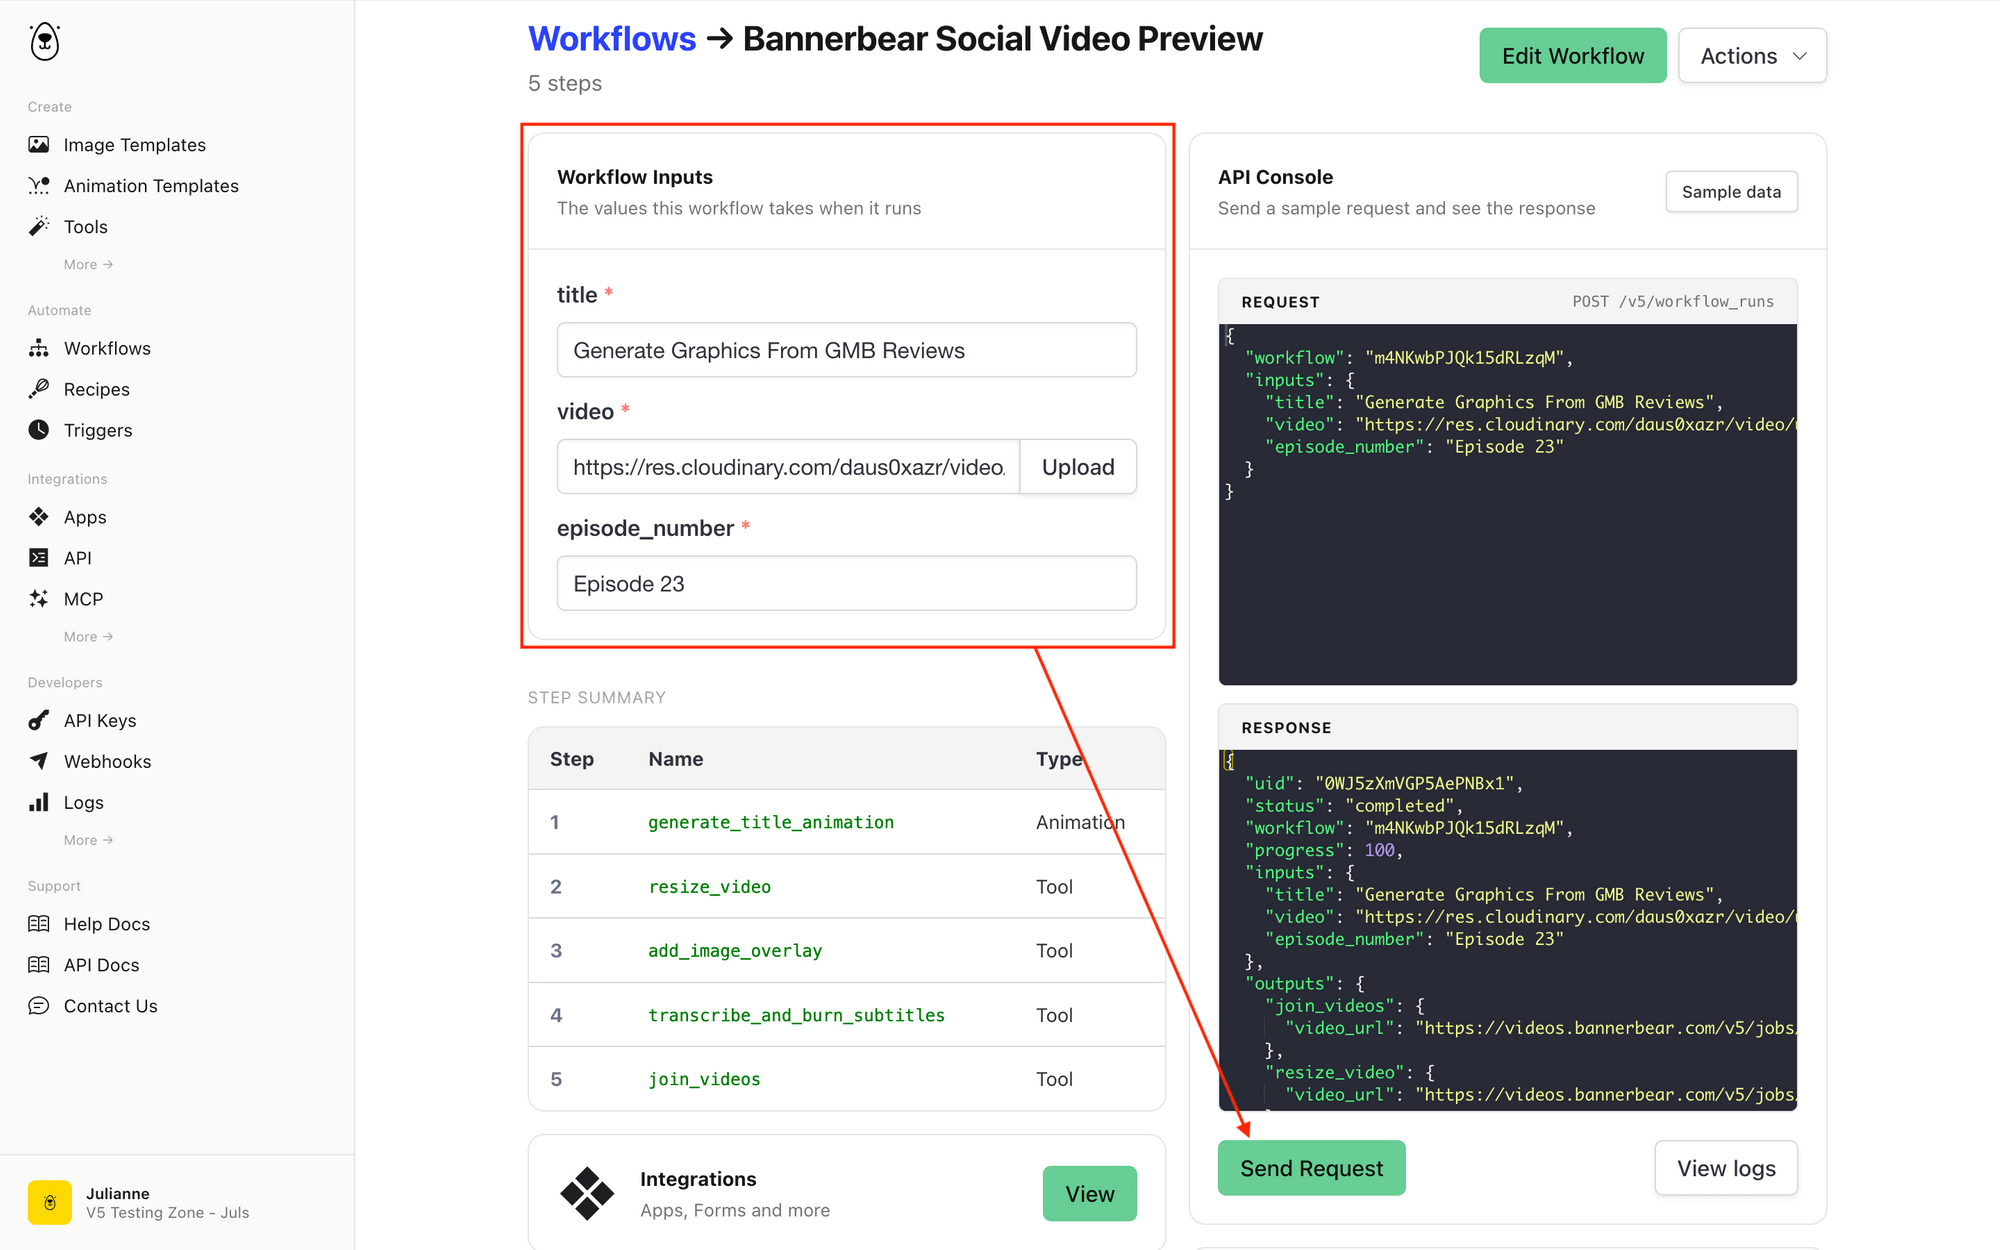
Task: Open the API Keys menu item
Action: click(100, 720)
